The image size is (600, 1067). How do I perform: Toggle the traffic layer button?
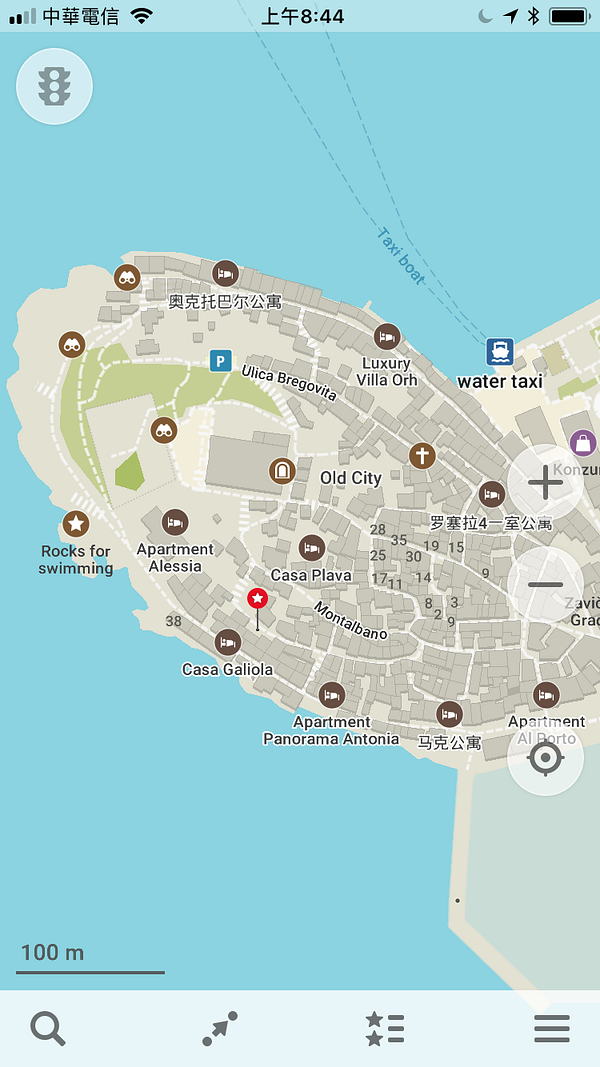tap(54, 86)
